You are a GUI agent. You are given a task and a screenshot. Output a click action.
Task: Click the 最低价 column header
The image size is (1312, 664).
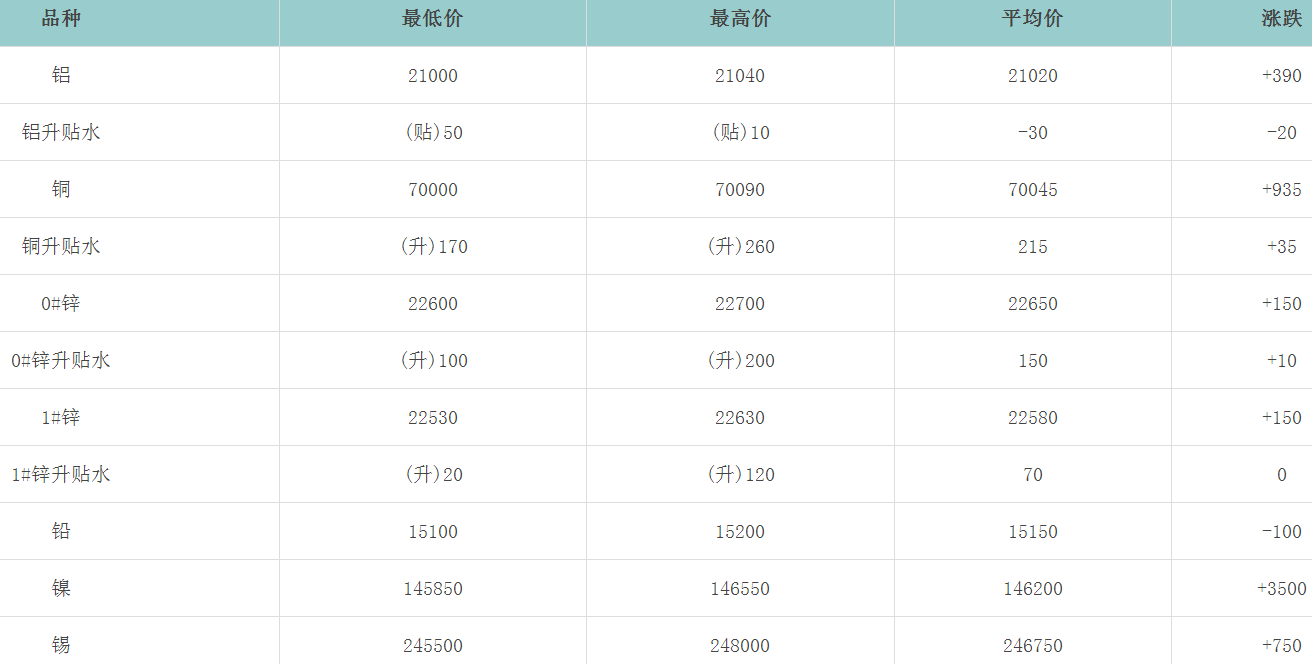tap(432, 19)
